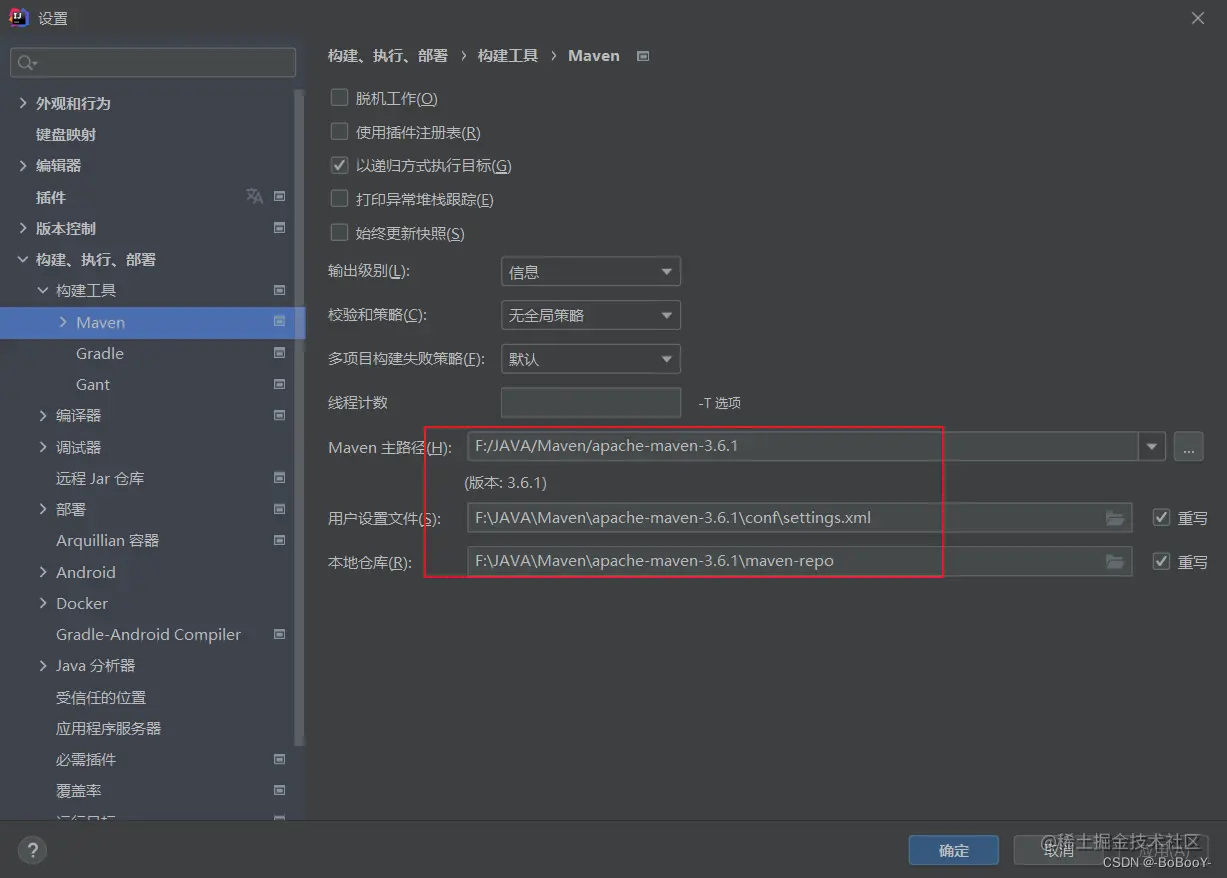Click the project-level icon next to 插件

click(x=280, y=197)
